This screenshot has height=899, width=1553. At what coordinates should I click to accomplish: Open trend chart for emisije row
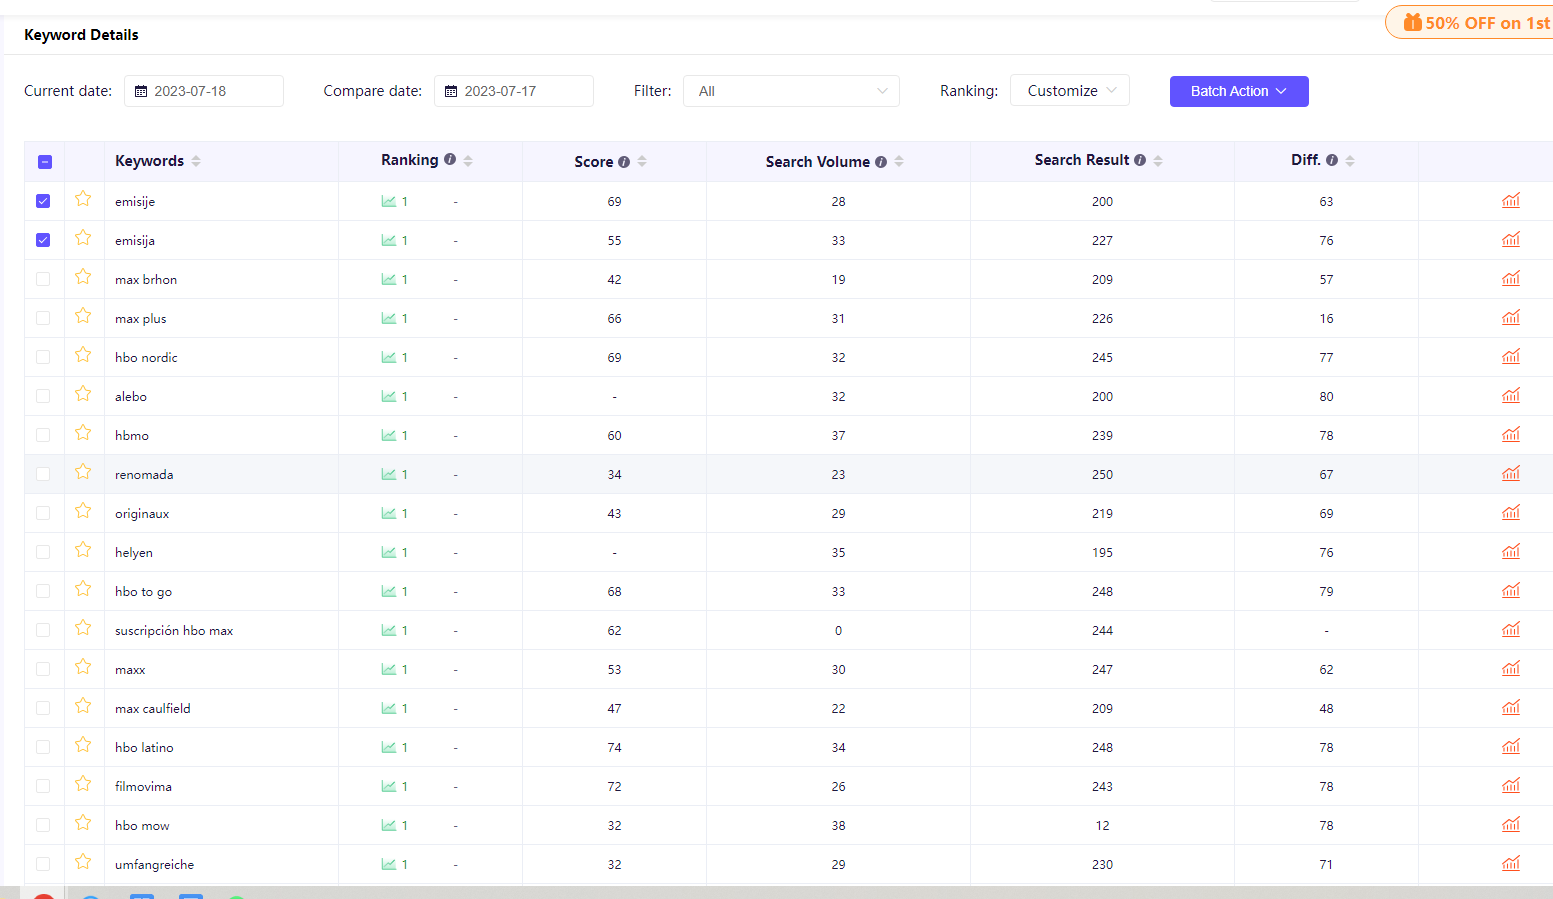[1511, 200]
